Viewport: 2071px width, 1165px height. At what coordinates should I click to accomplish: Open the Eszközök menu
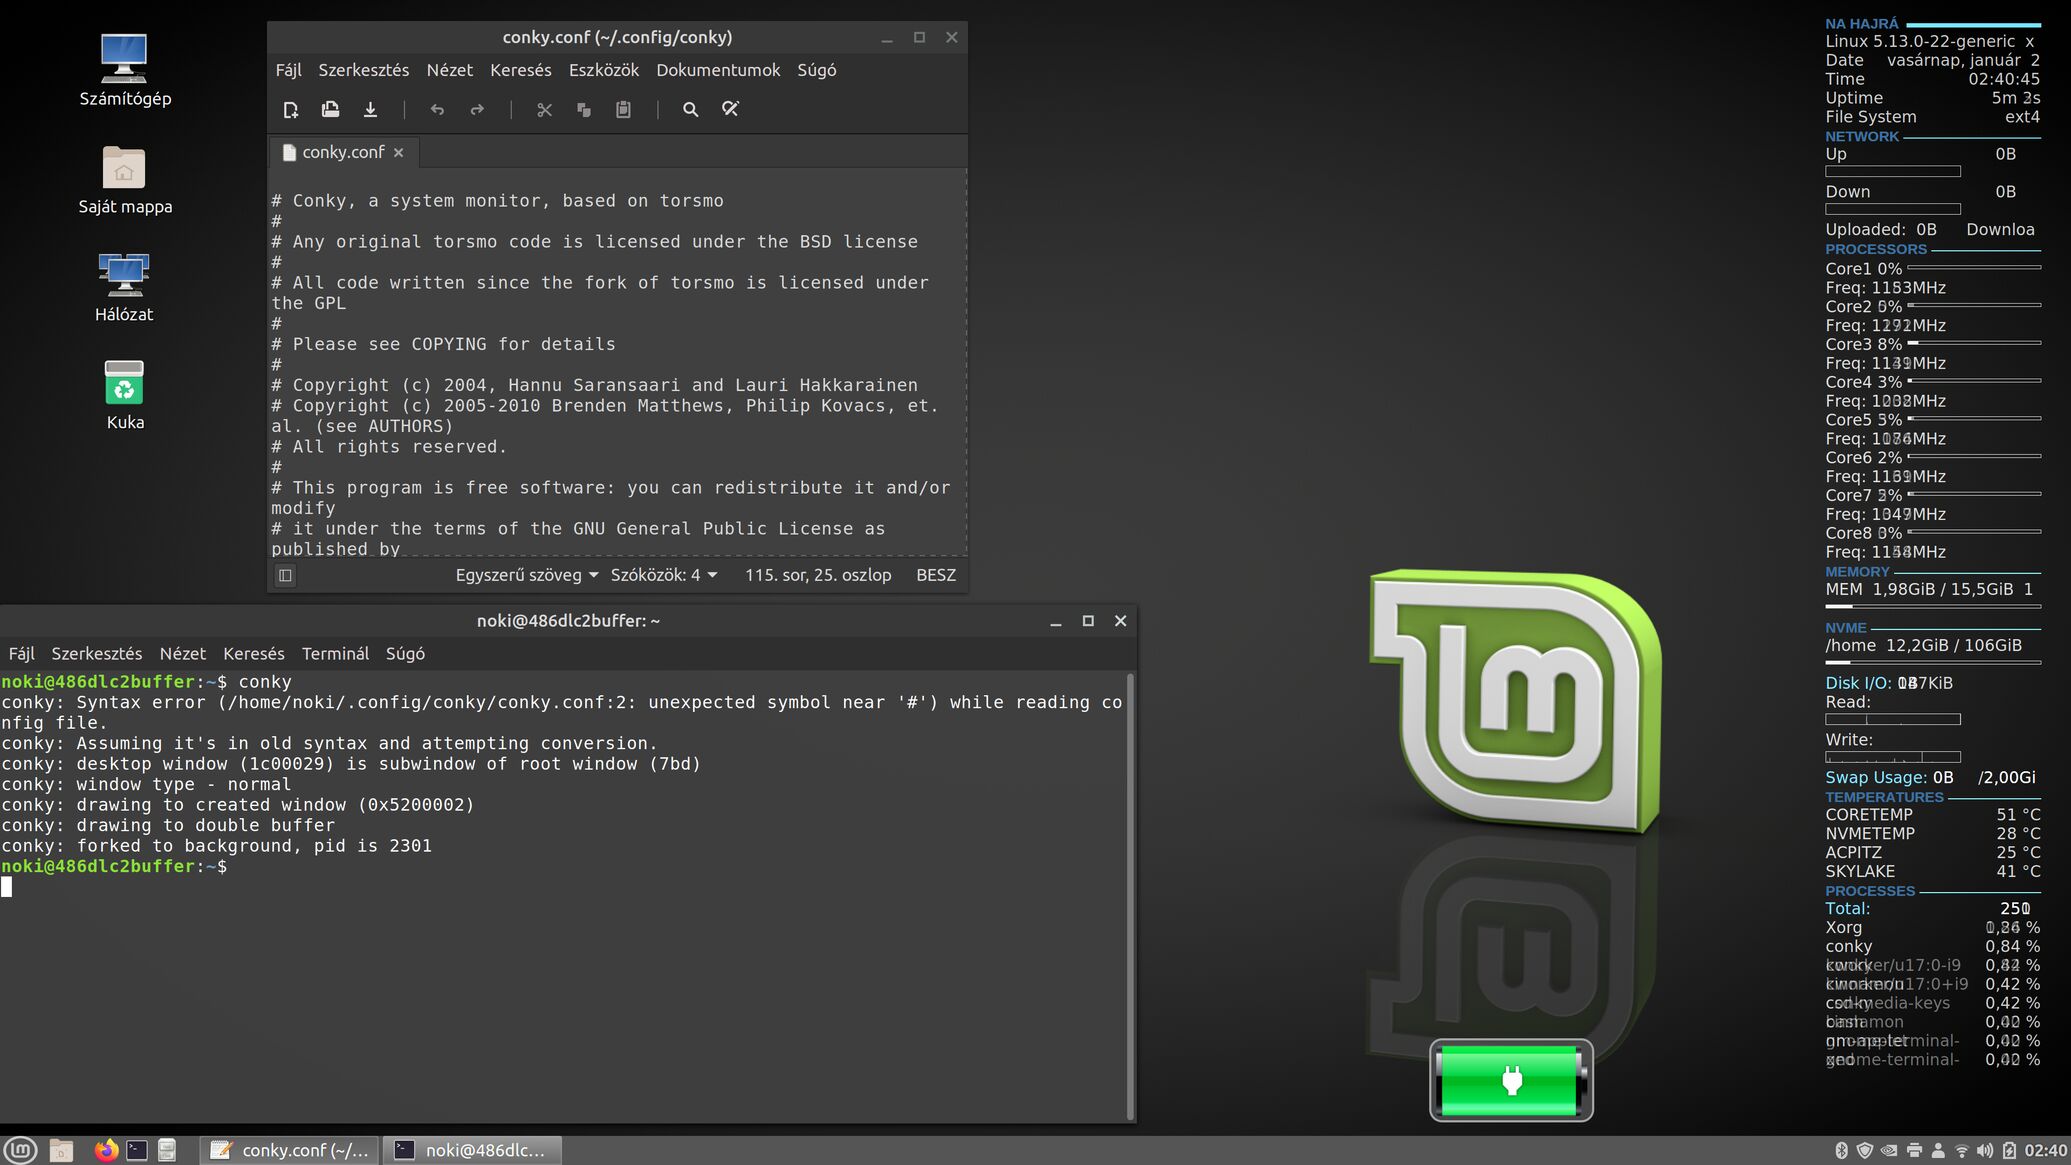point(604,70)
